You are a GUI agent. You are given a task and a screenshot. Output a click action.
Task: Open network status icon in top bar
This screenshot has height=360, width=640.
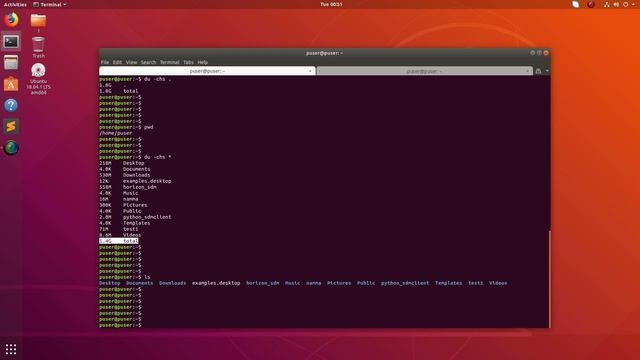tap(607, 4)
